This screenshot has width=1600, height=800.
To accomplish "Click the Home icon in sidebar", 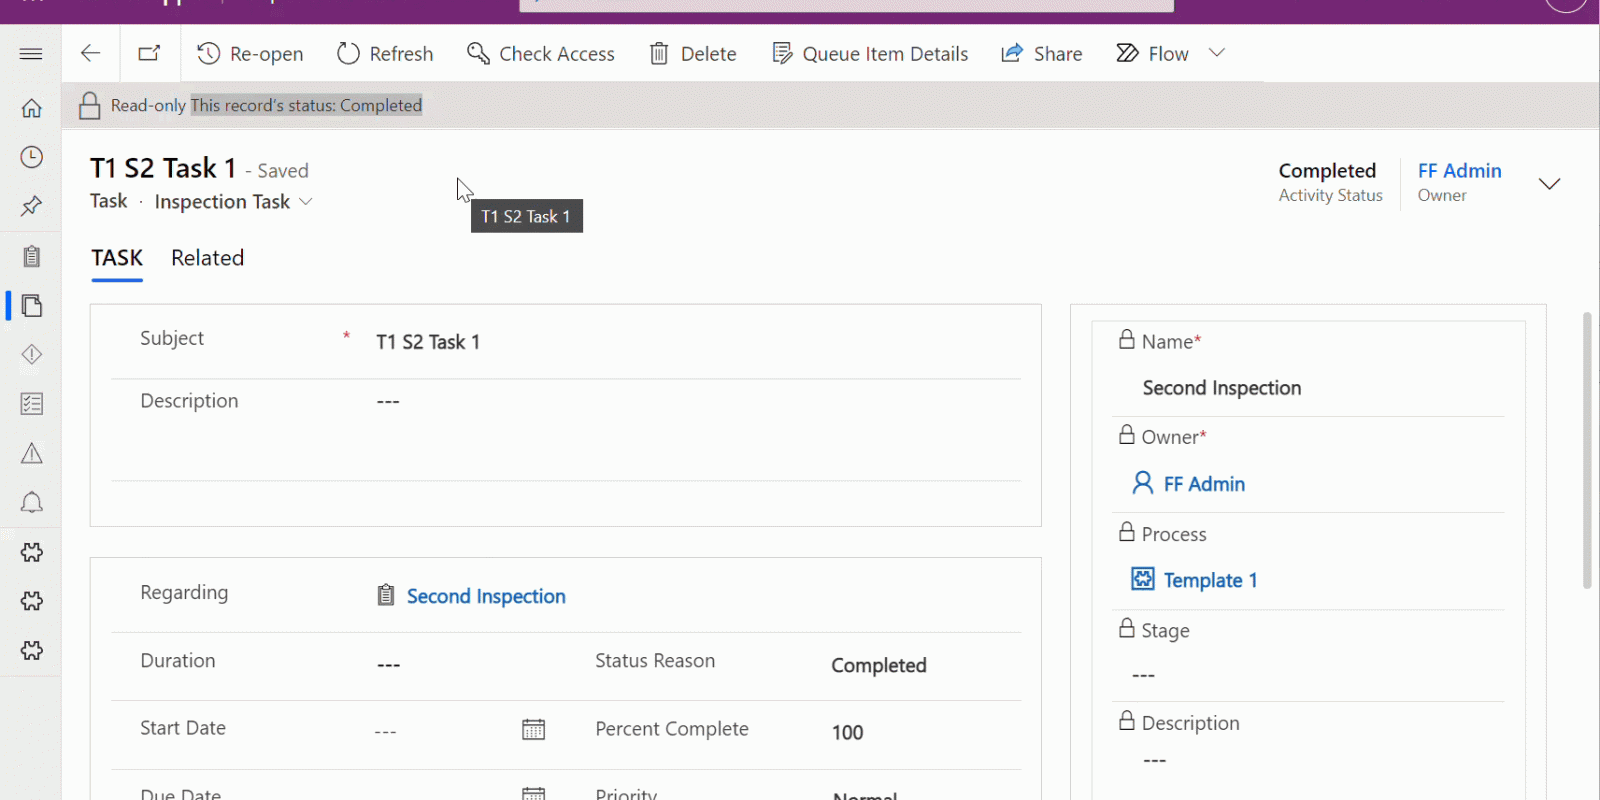I will (31, 108).
